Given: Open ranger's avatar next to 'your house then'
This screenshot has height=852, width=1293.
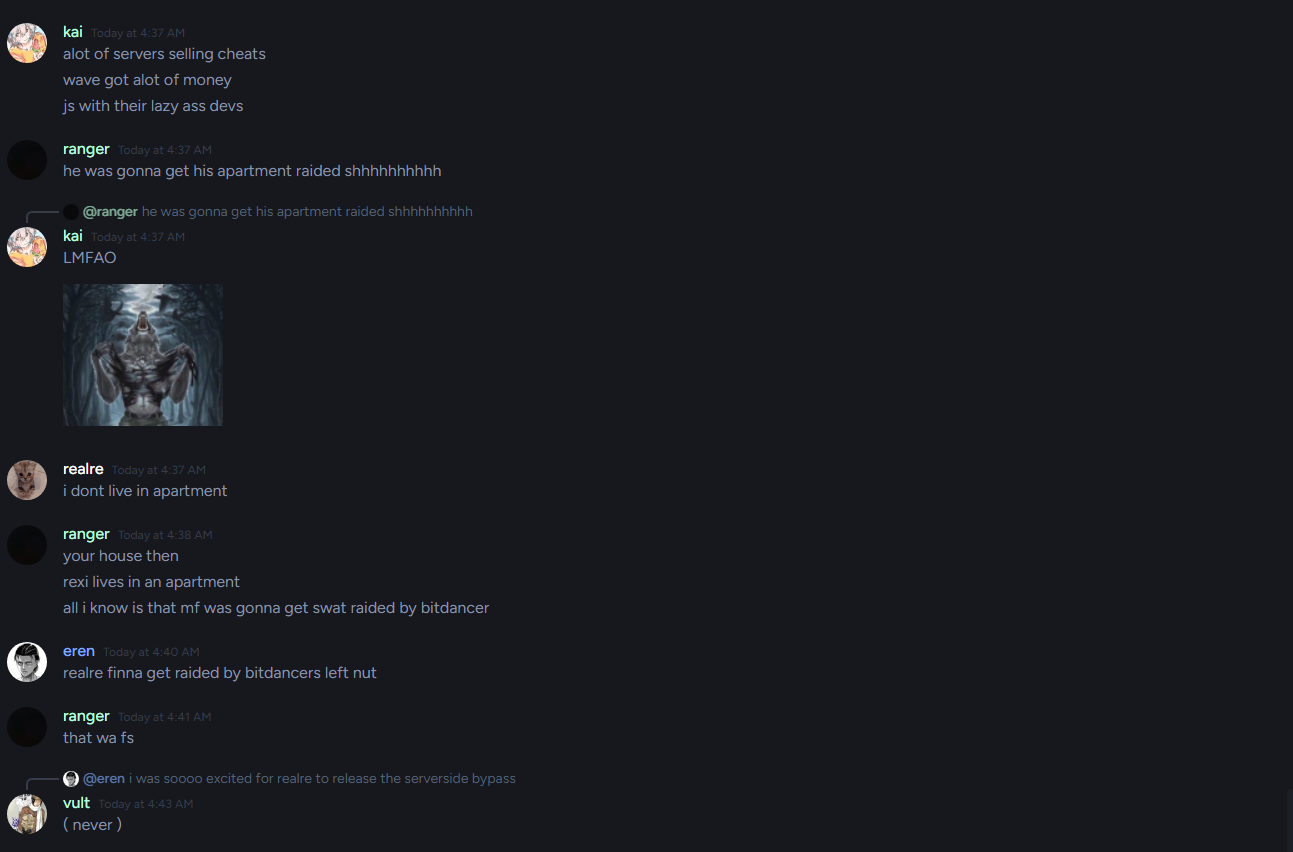Looking at the screenshot, I should click(x=27, y=545).
